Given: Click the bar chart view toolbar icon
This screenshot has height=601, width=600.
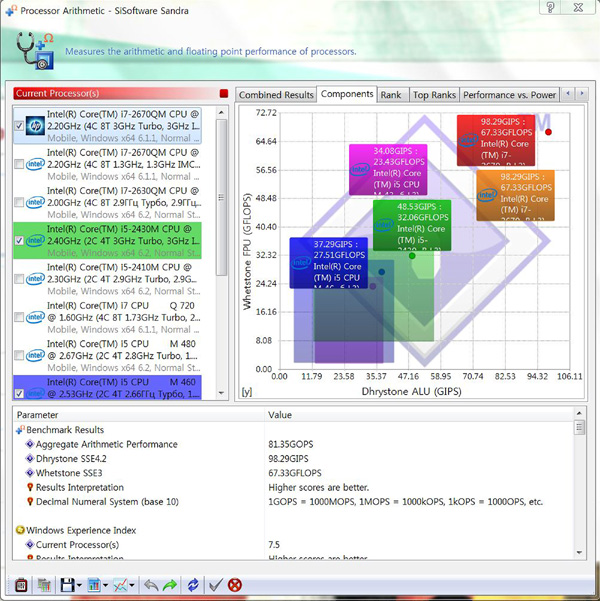Looking at the screenshot, I should click(x=94, y=585).
